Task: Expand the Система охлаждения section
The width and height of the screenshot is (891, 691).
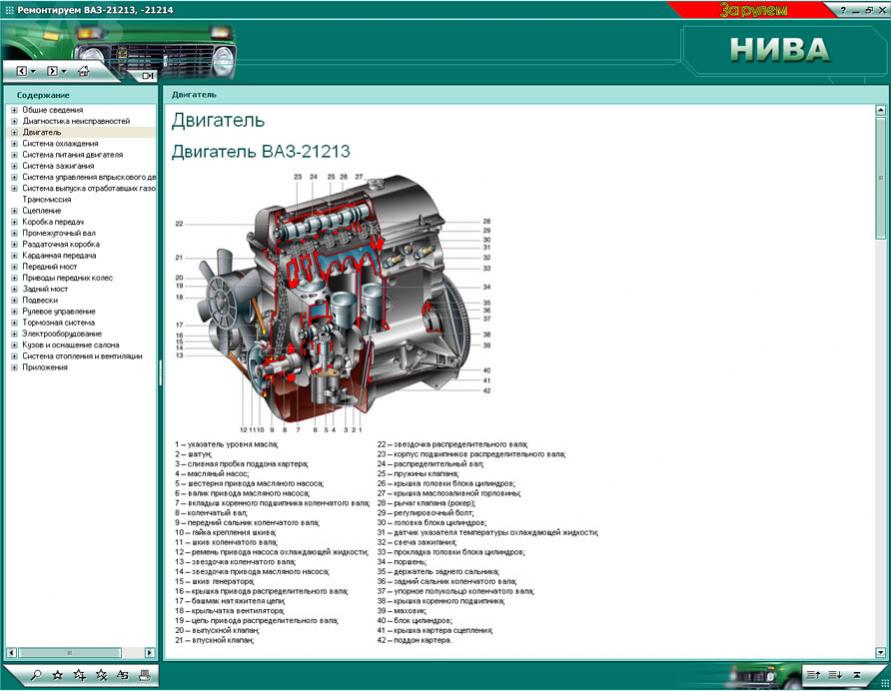Action: click(14, 144)
